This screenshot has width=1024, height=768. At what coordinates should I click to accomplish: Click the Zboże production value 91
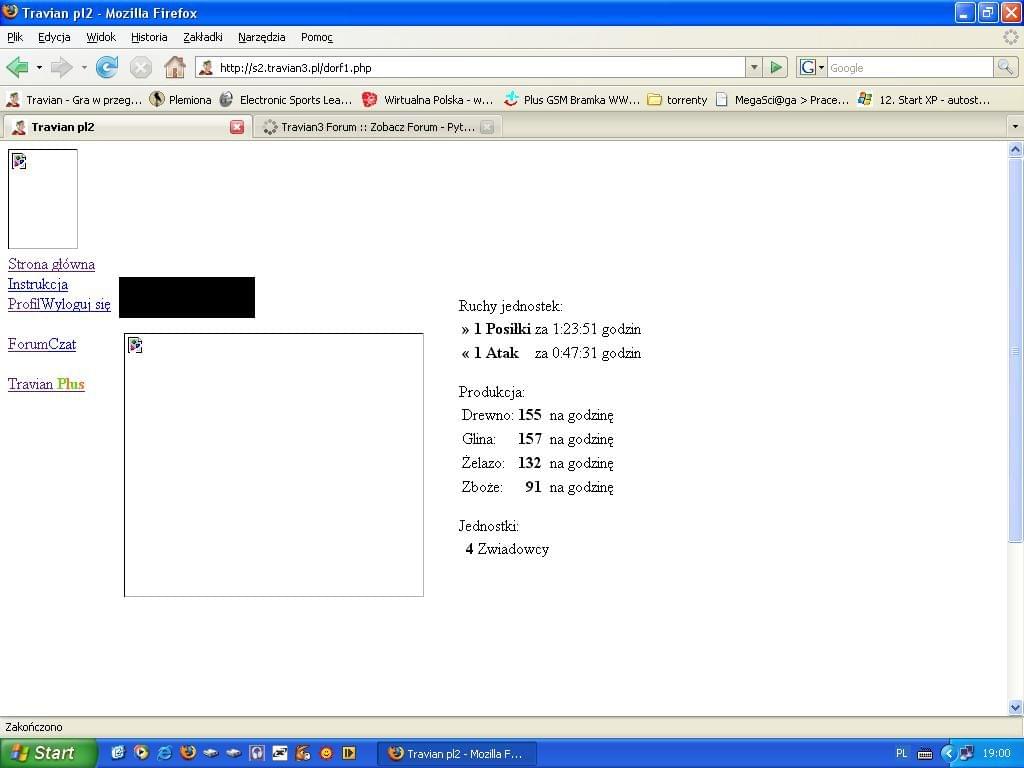[533, 487]
